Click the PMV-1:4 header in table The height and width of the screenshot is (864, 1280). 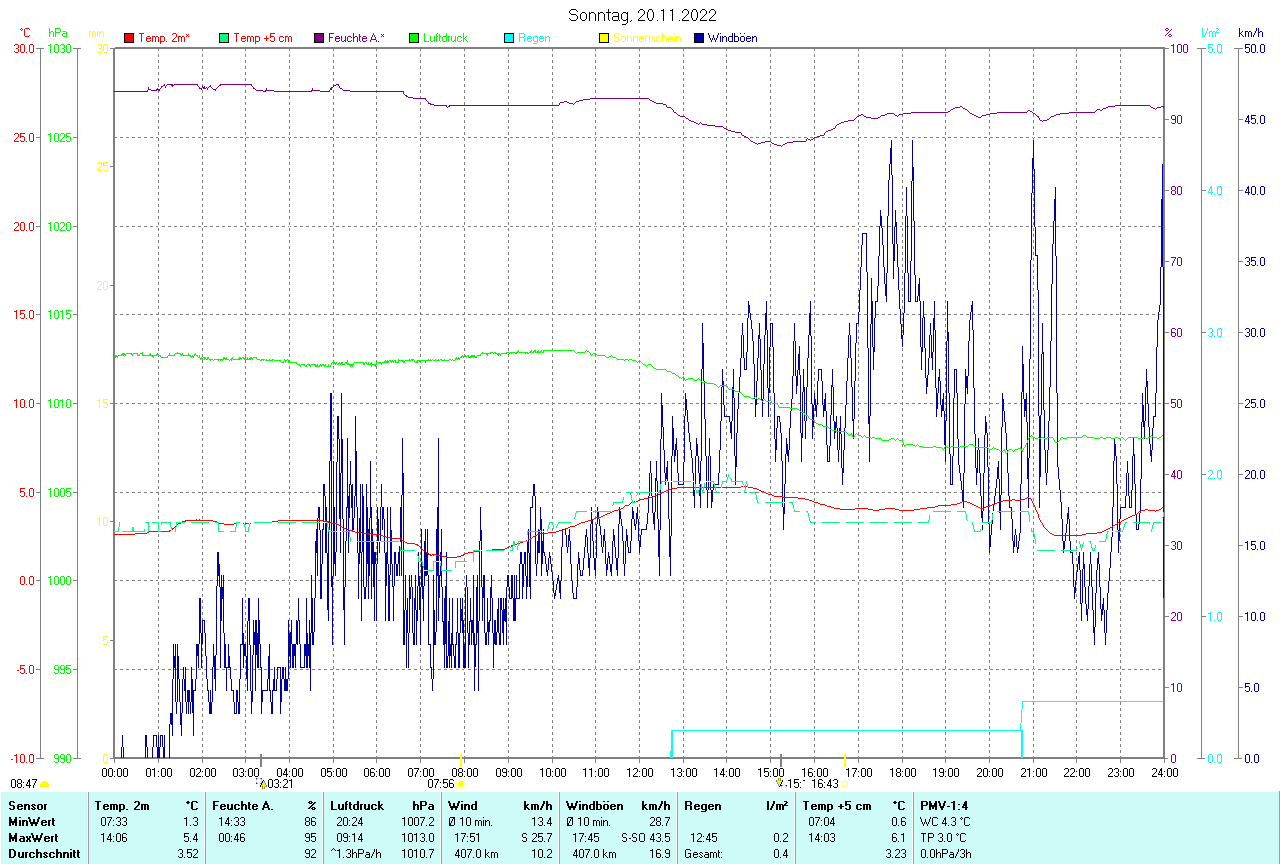tap(945, 806)
